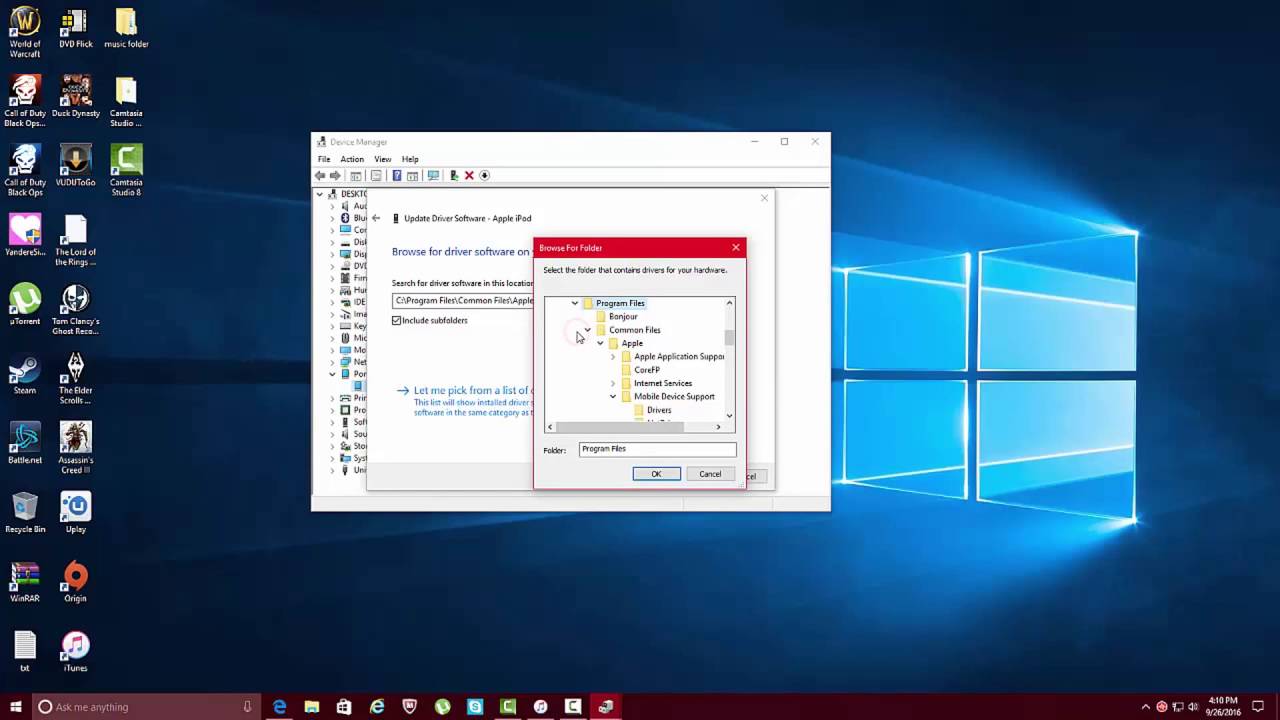Click Scan for hardware changes monitor icon
The image size is (1280, 720).
433,175
